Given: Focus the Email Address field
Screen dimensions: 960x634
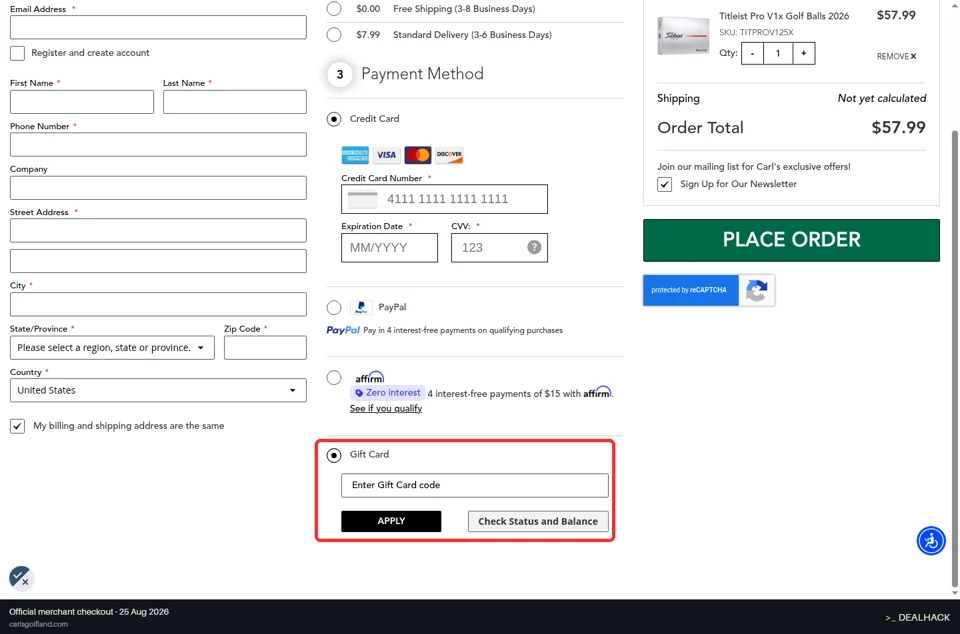Looking at the screenshot, I should tap(158, 28).
